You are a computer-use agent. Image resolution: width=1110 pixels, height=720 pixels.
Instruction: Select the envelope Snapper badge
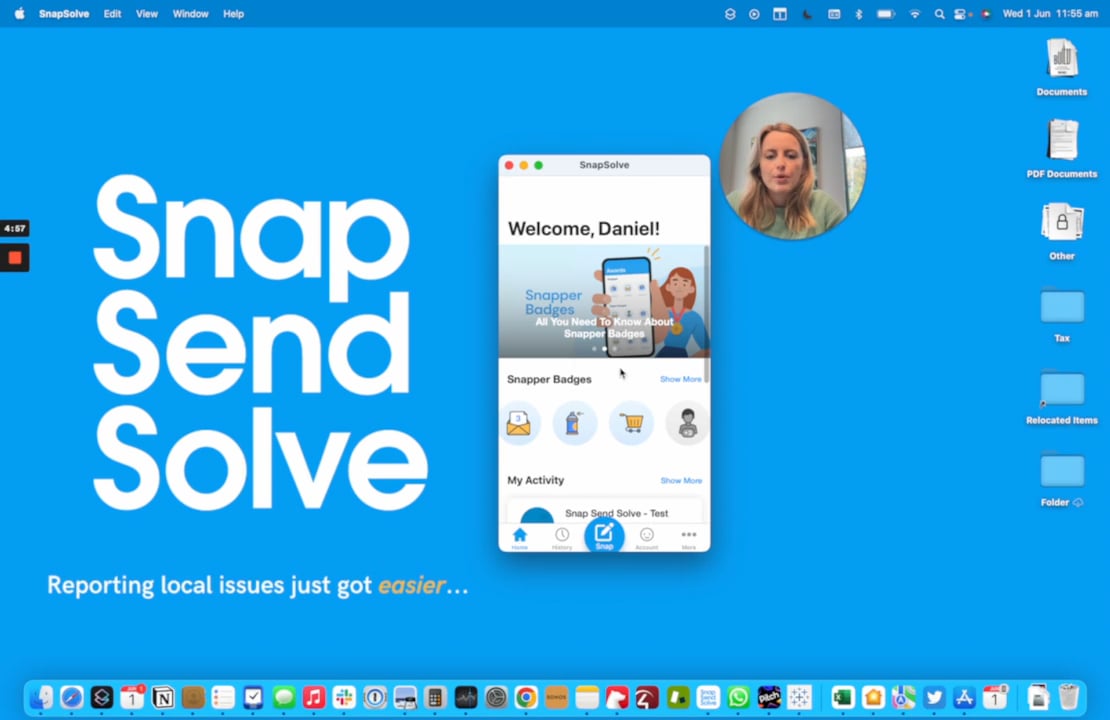(x=519, y=423)
